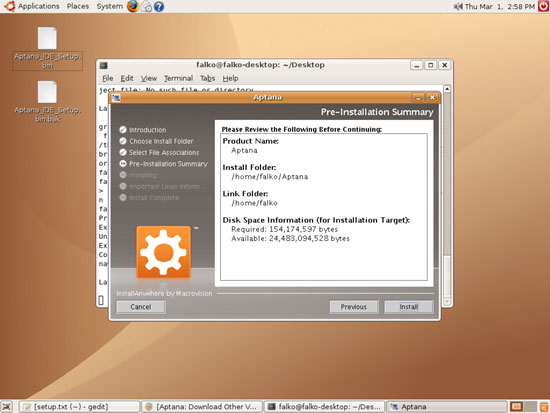Click the Select File Associations step icon
This screenshot has height=413, width=550.
tap(123, 152)
